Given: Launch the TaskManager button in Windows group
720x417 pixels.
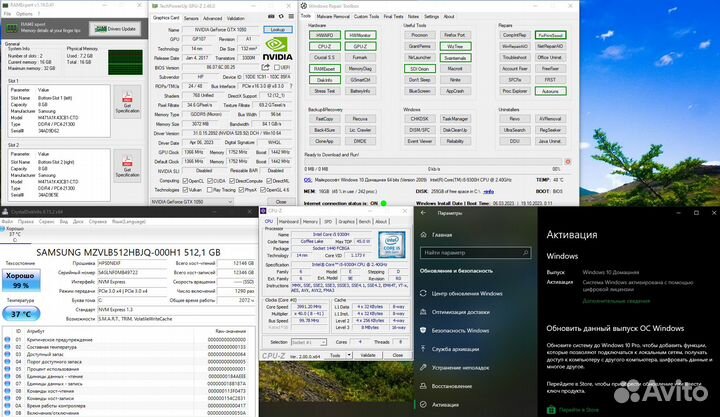Looking at the screenshot, I should pyautogui.click(x=455, y=118).
